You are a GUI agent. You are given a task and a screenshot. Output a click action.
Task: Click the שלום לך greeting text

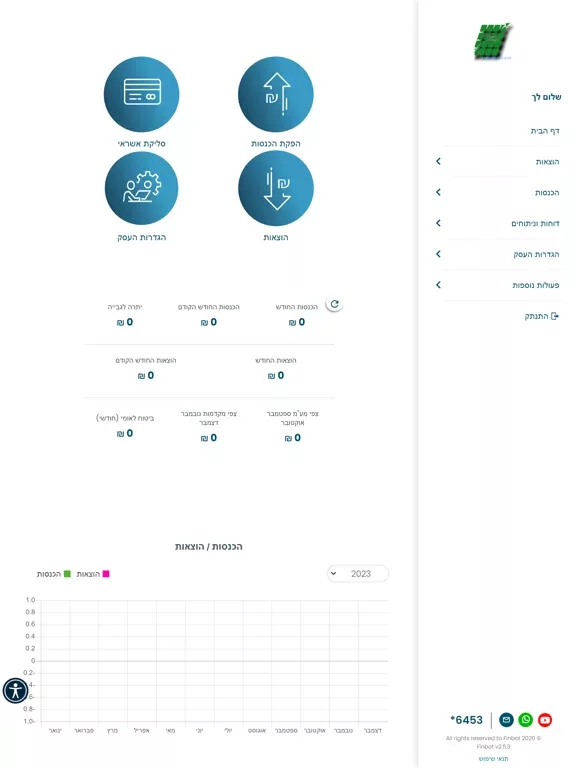pos(546,97)
